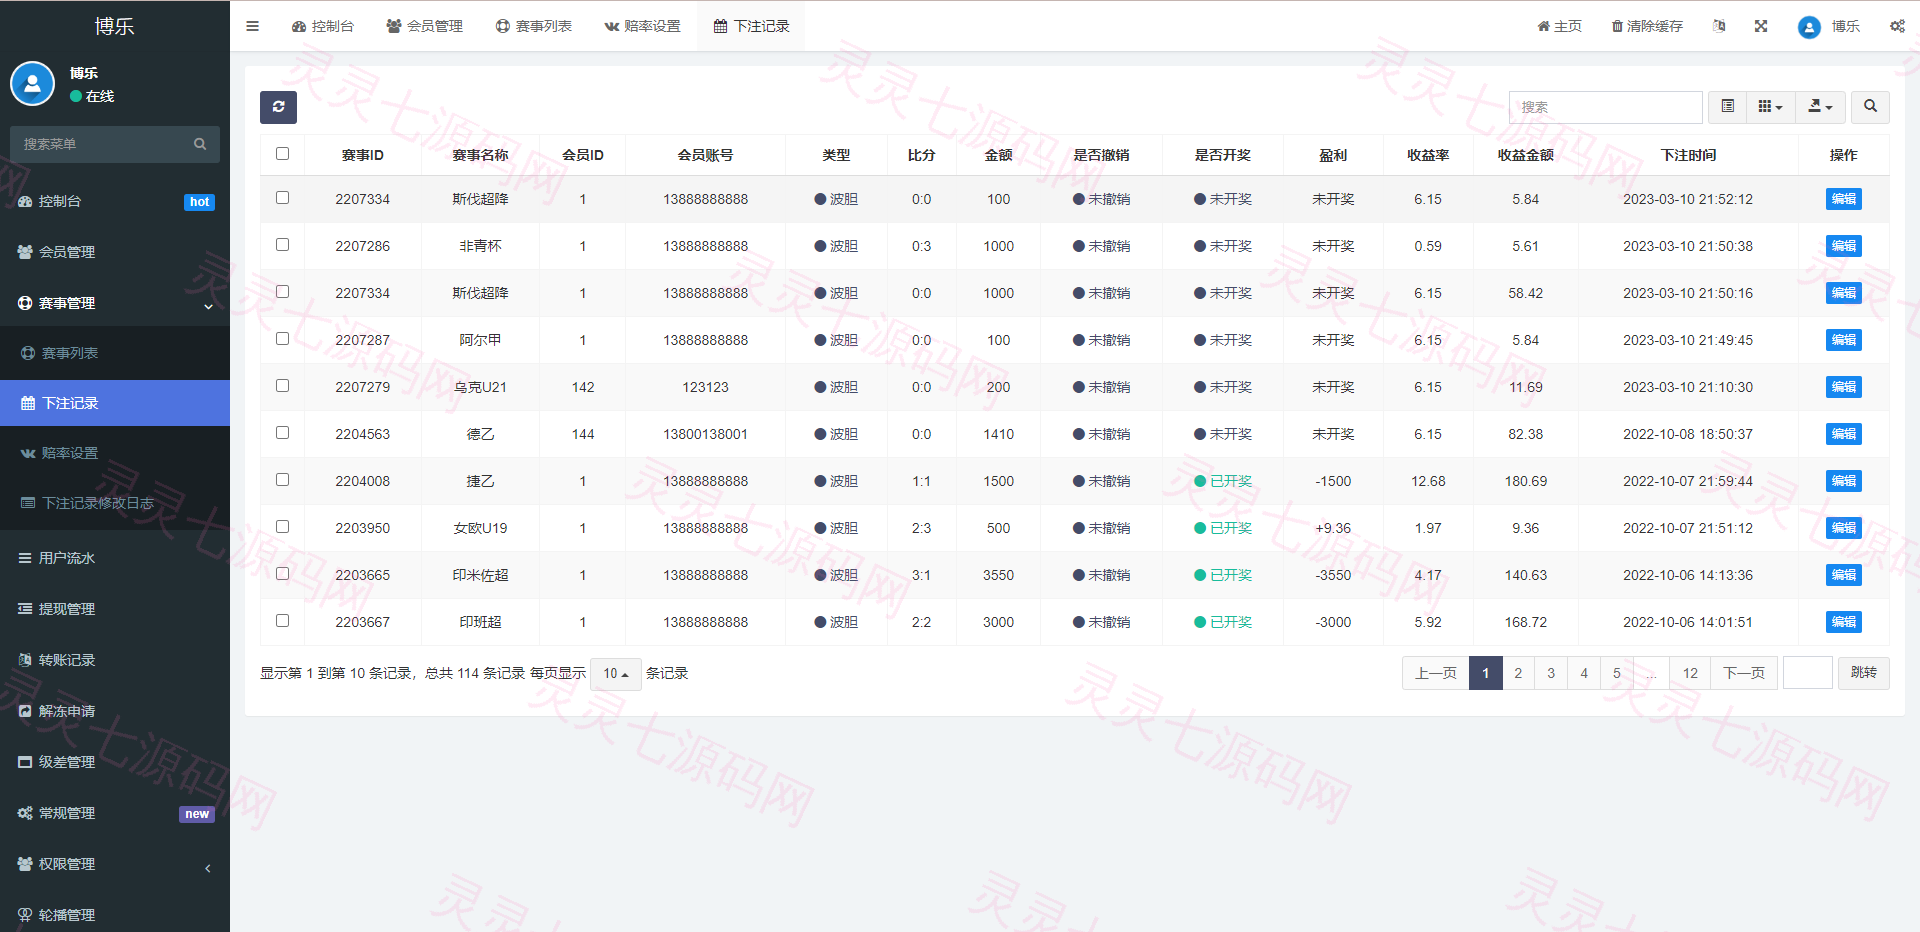Open 赔率设置 sidebar submenu item
Viewport: 1920px width, 932px height.
point(115,453)
